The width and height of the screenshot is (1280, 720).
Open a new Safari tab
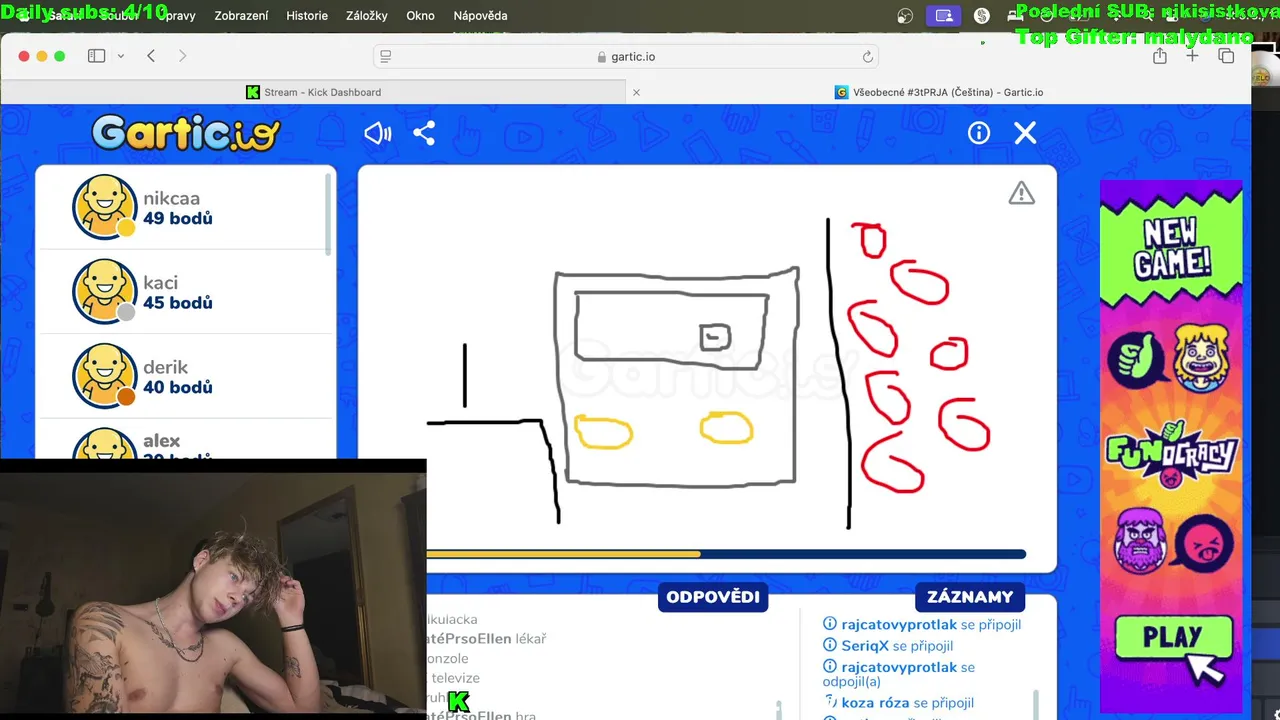coord(1192,56)
